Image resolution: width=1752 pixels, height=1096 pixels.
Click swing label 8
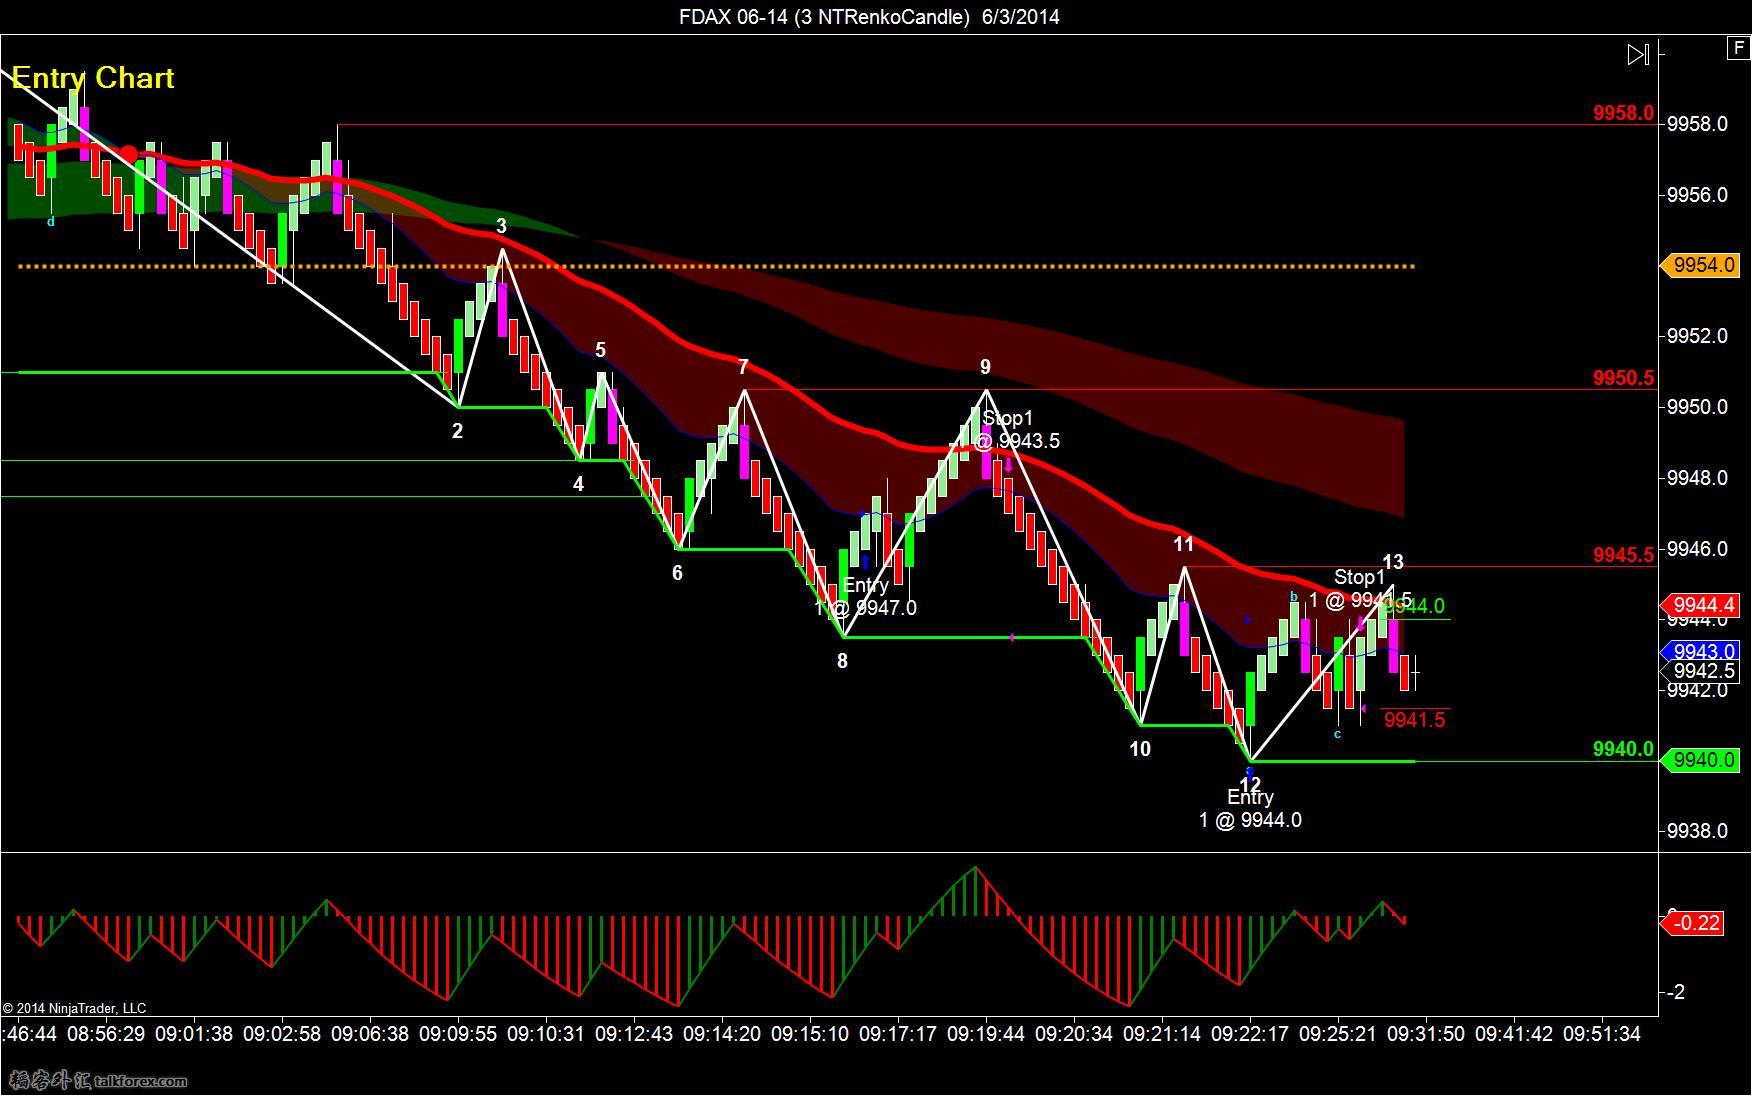pos(842,661)
